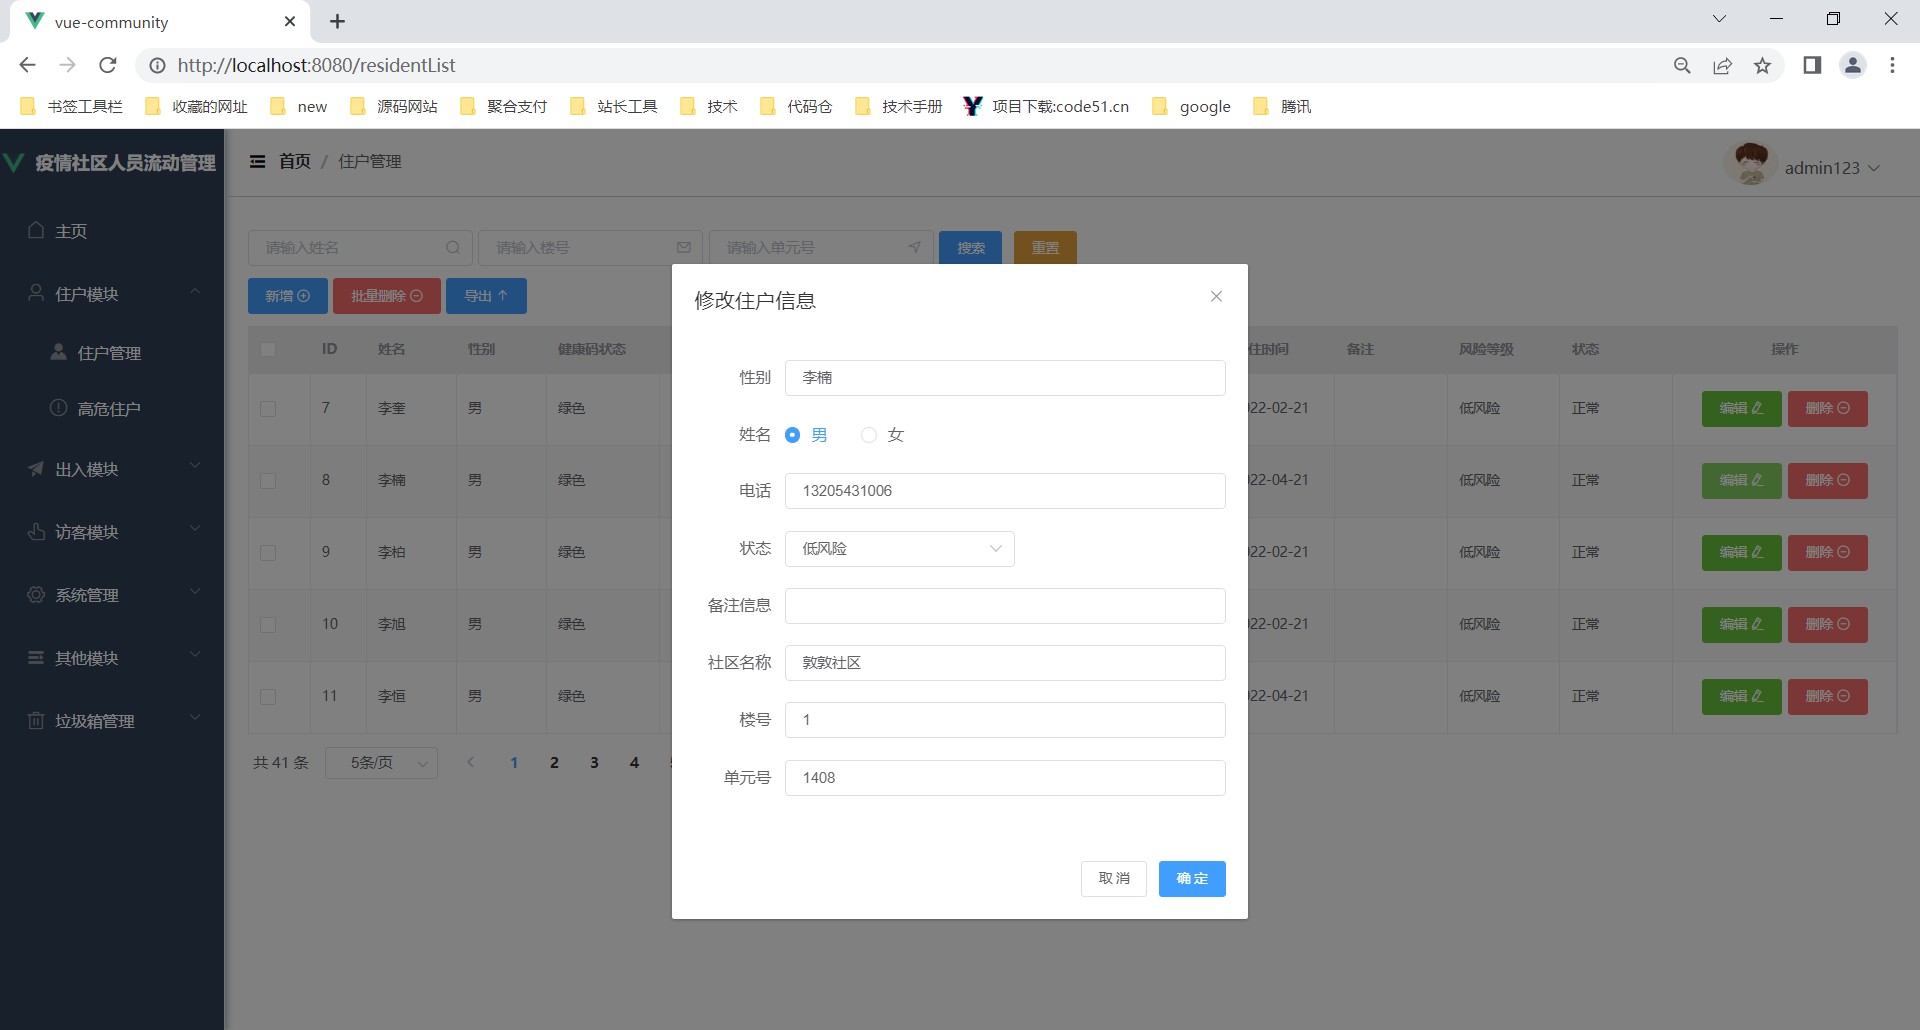Open the Chrome three-dot menu
Screen dimensions: 1920x1030
(x=1892, y=65)
